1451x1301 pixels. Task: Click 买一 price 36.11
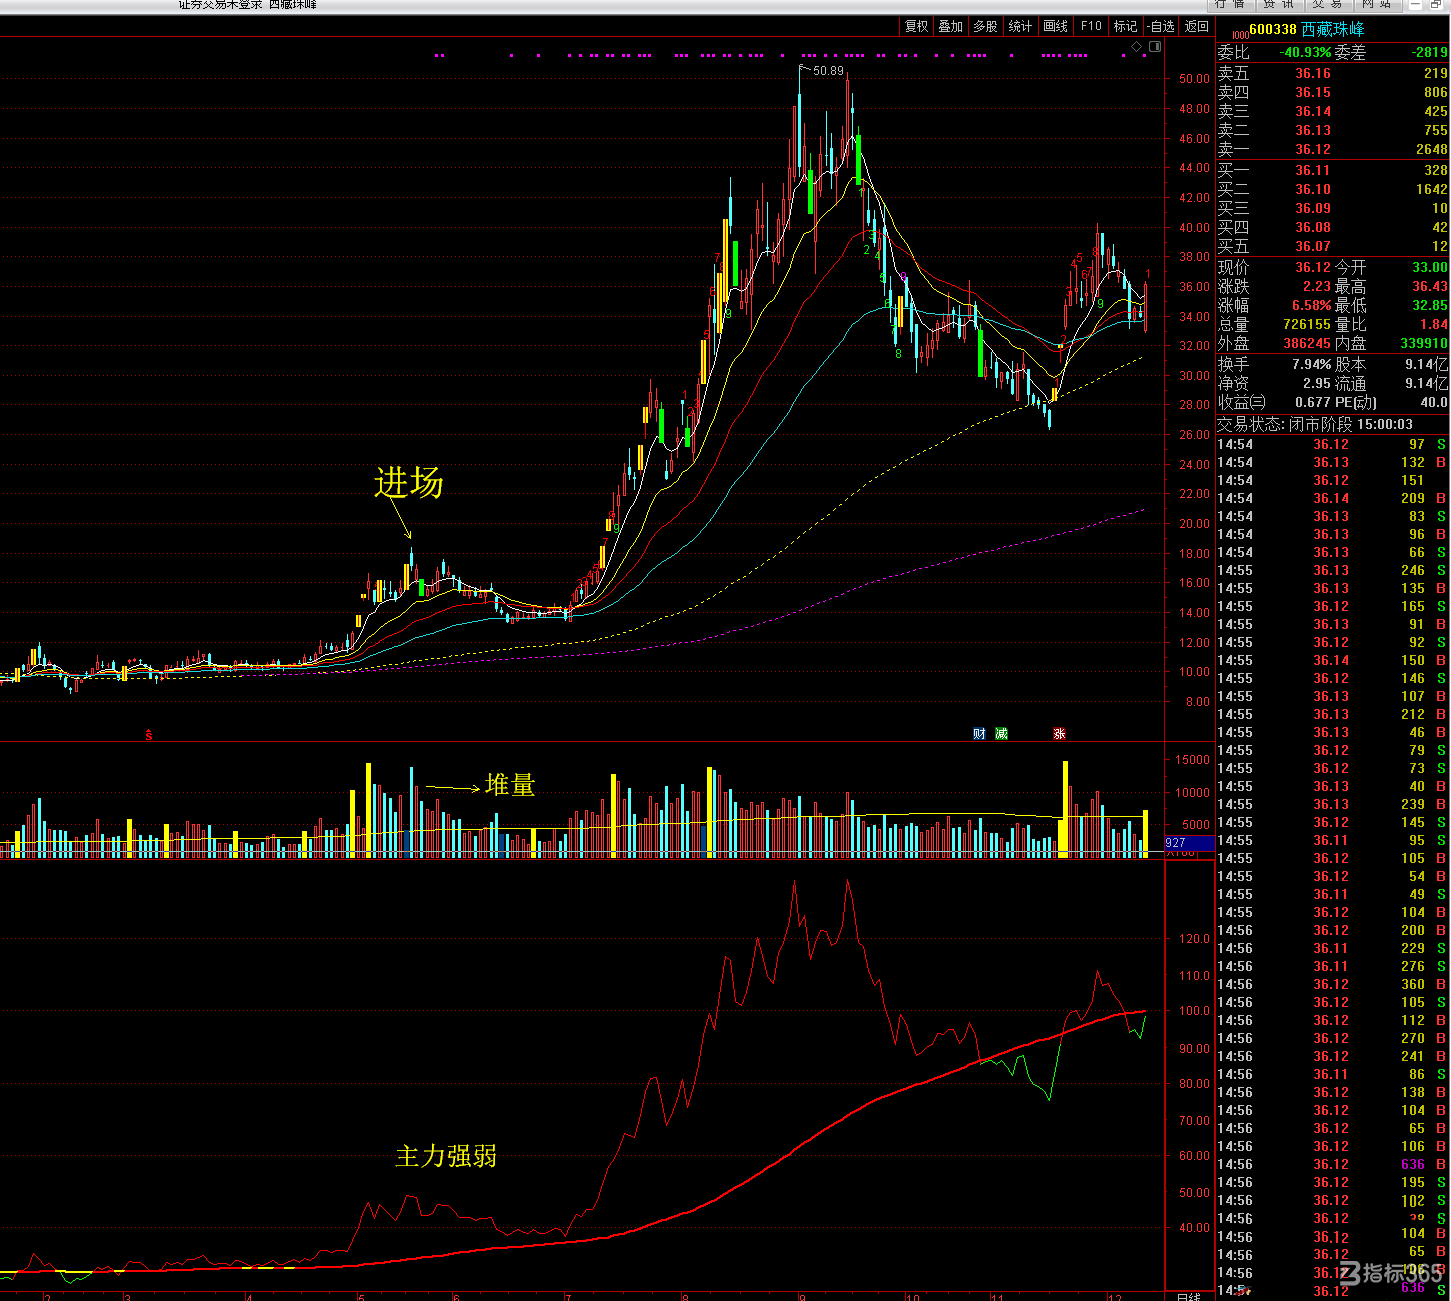(x=1313, y=170)
